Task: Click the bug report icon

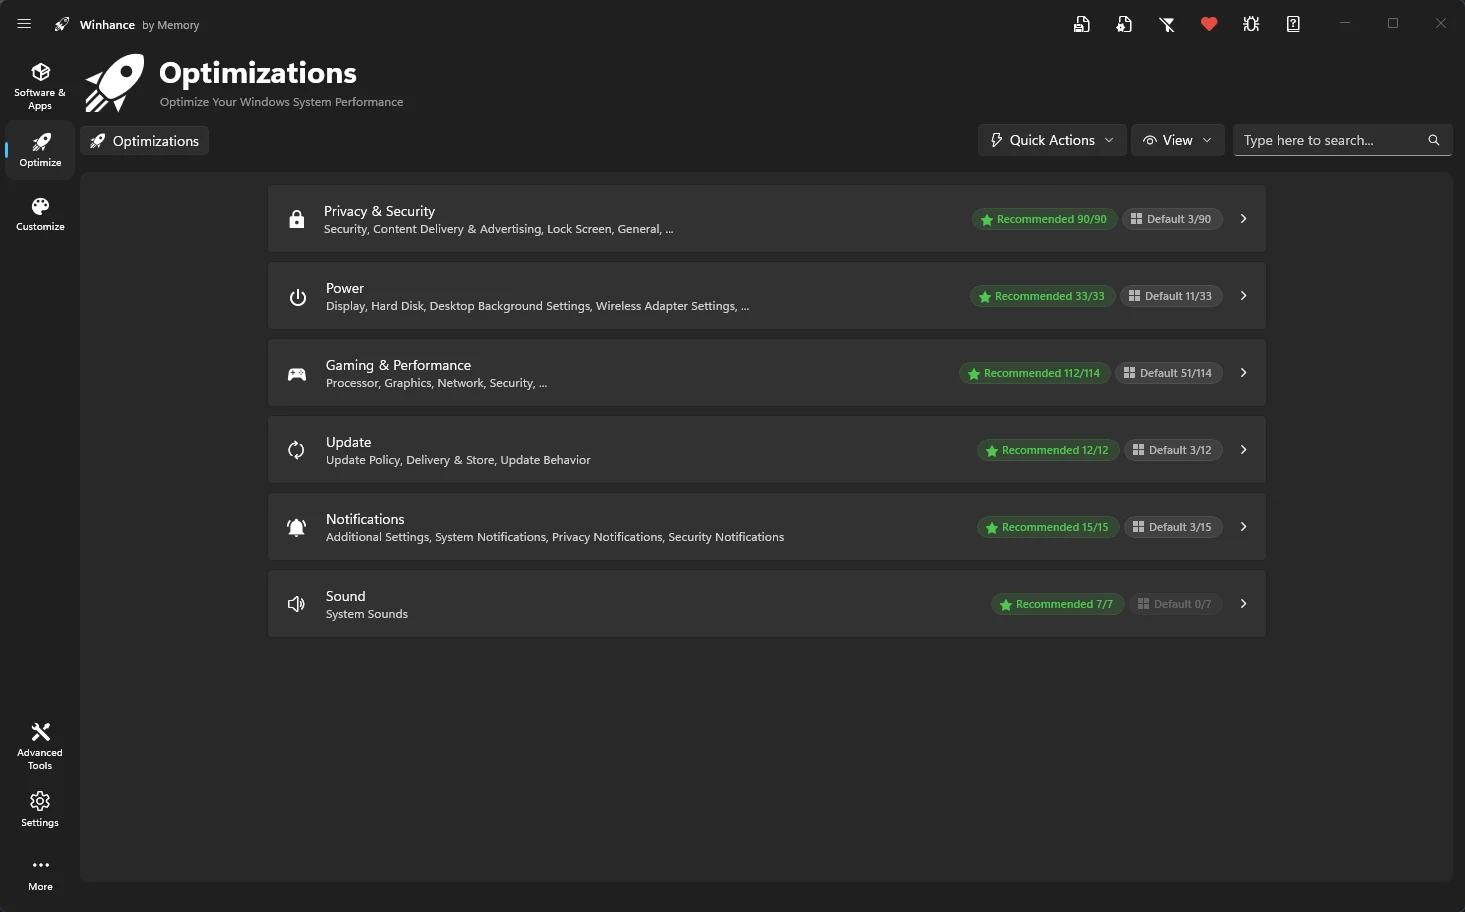Action: tap(1251, 24)
